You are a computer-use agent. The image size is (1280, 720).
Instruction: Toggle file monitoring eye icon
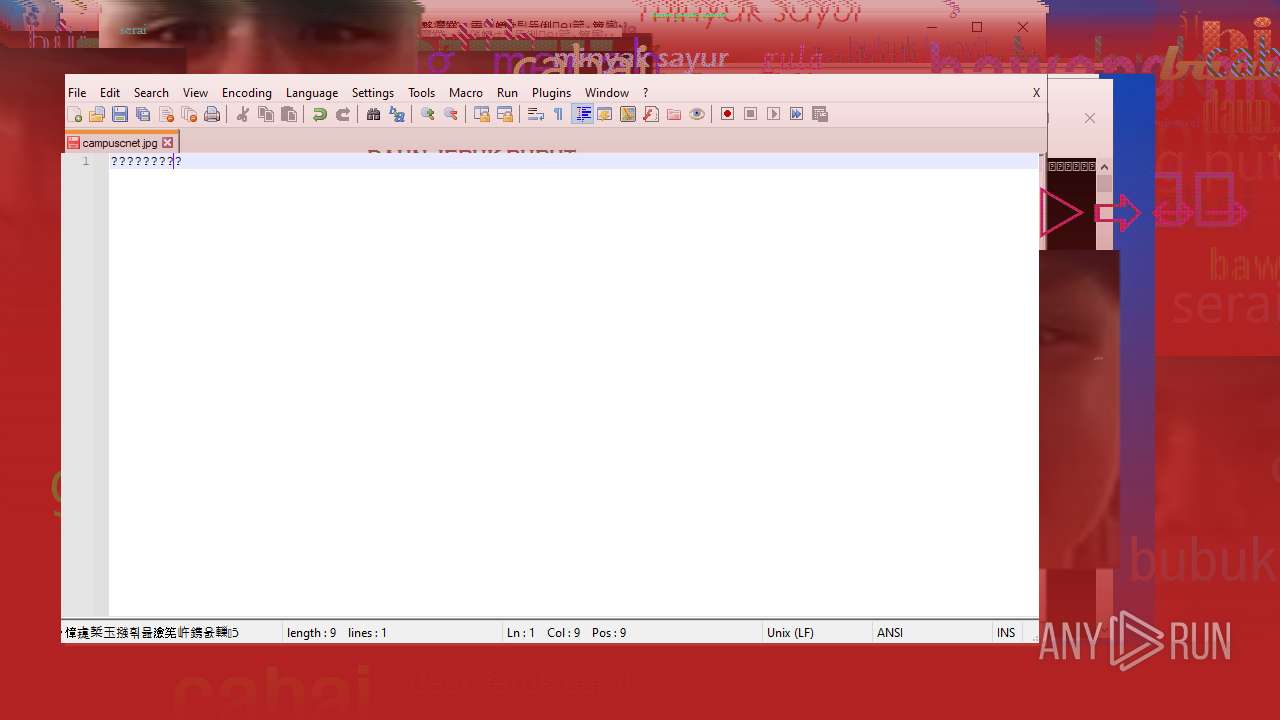pos(697,114)
